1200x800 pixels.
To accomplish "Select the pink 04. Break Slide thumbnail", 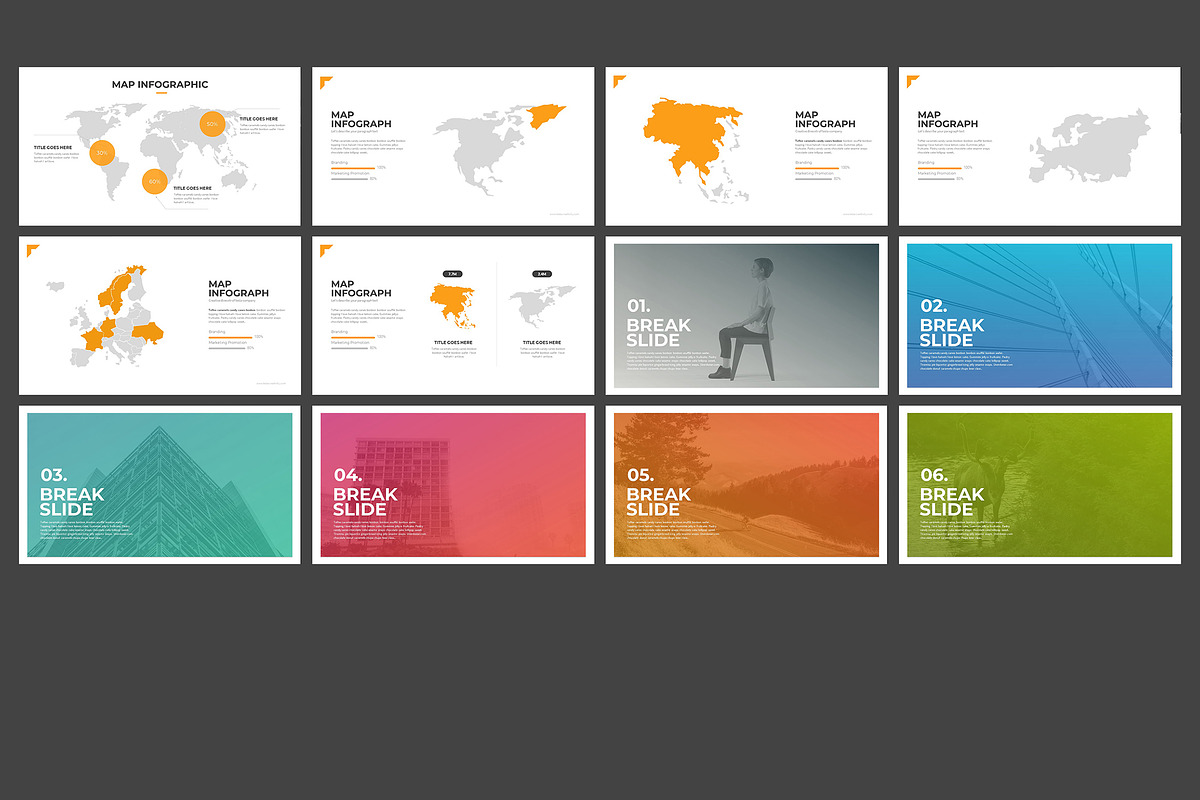I will (453, 484).
